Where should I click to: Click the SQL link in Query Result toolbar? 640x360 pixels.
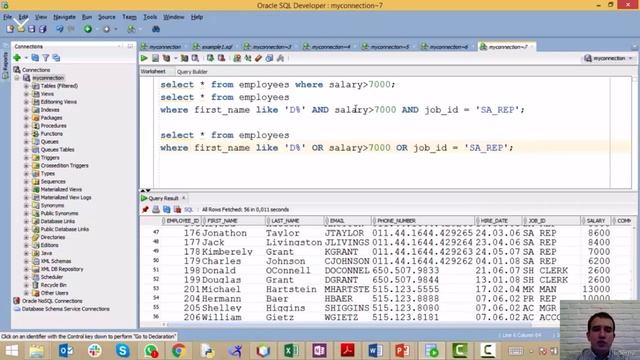click(188, 210)
